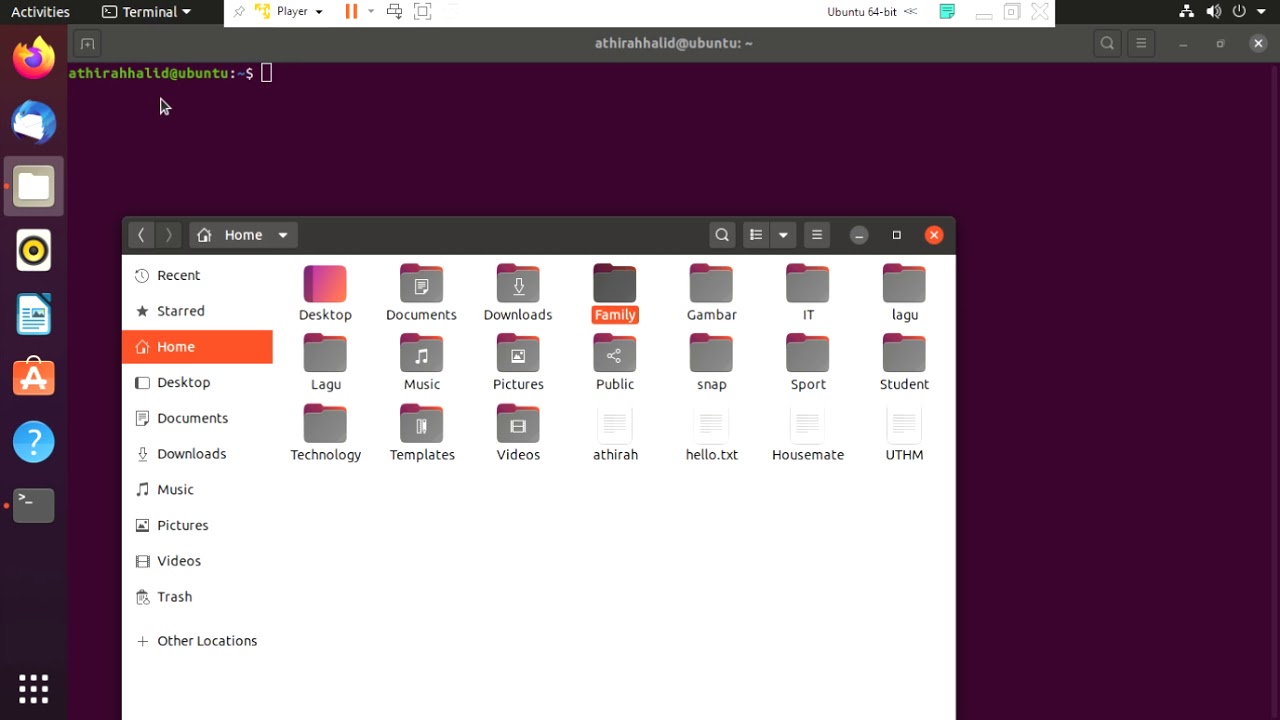The width and height of the screenshot is (1280, 720).
Task: Open the Files hamburger menu
Action: pos(817,235)
